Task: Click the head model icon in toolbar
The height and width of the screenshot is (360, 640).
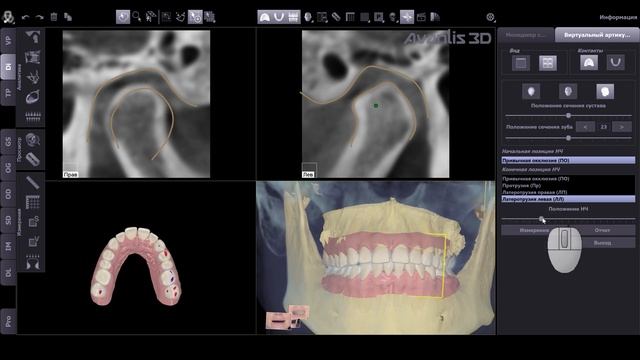Action: tap(308, 17)
